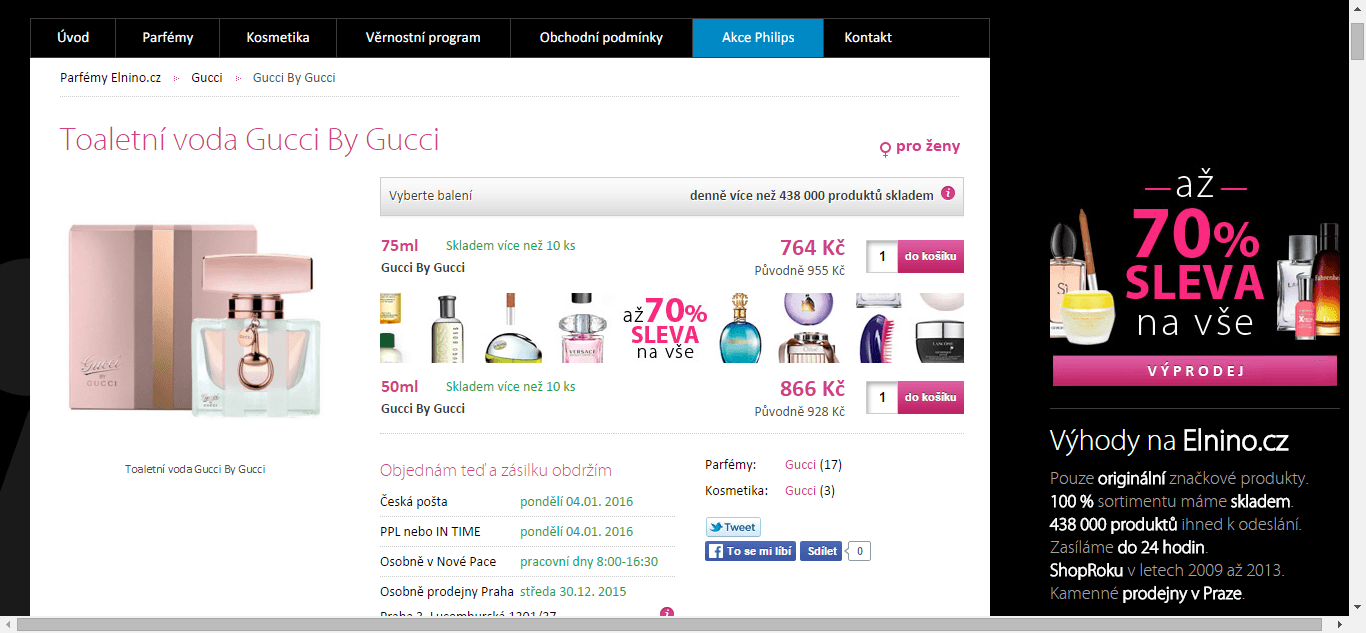
Task: Click the Parfémy Elnino.cz breadcrumb
Action: [x=110, y=77]
